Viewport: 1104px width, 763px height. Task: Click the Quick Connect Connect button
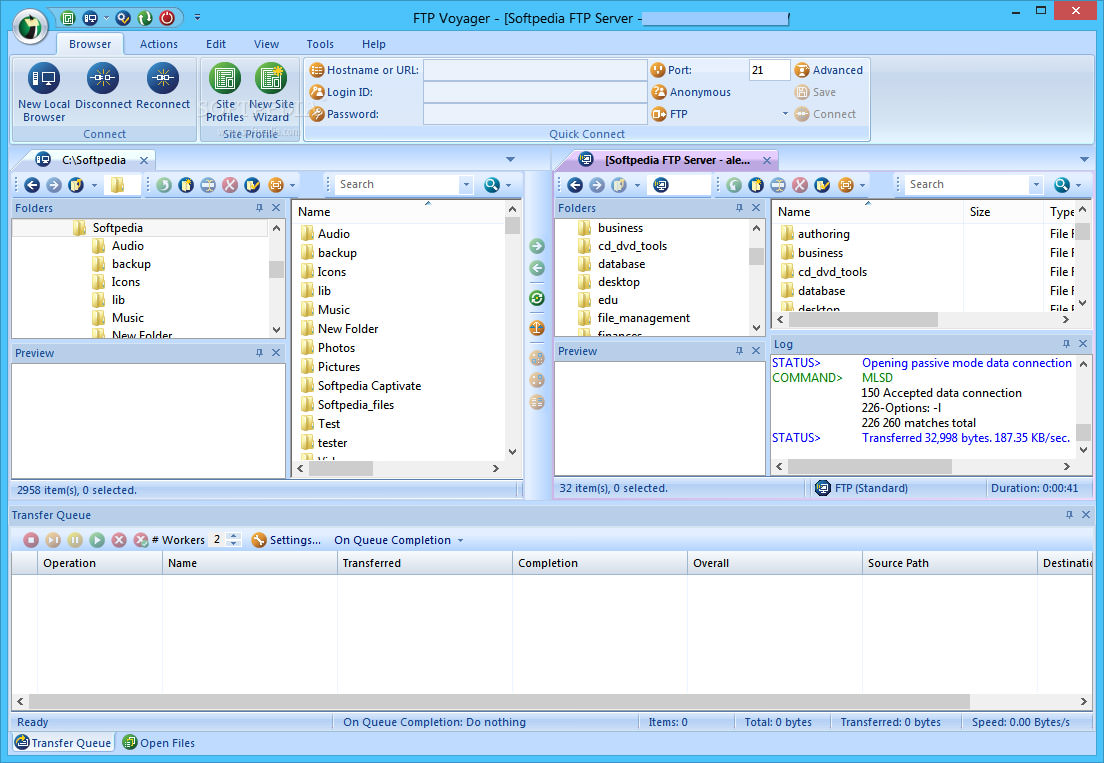coord(825,114)
